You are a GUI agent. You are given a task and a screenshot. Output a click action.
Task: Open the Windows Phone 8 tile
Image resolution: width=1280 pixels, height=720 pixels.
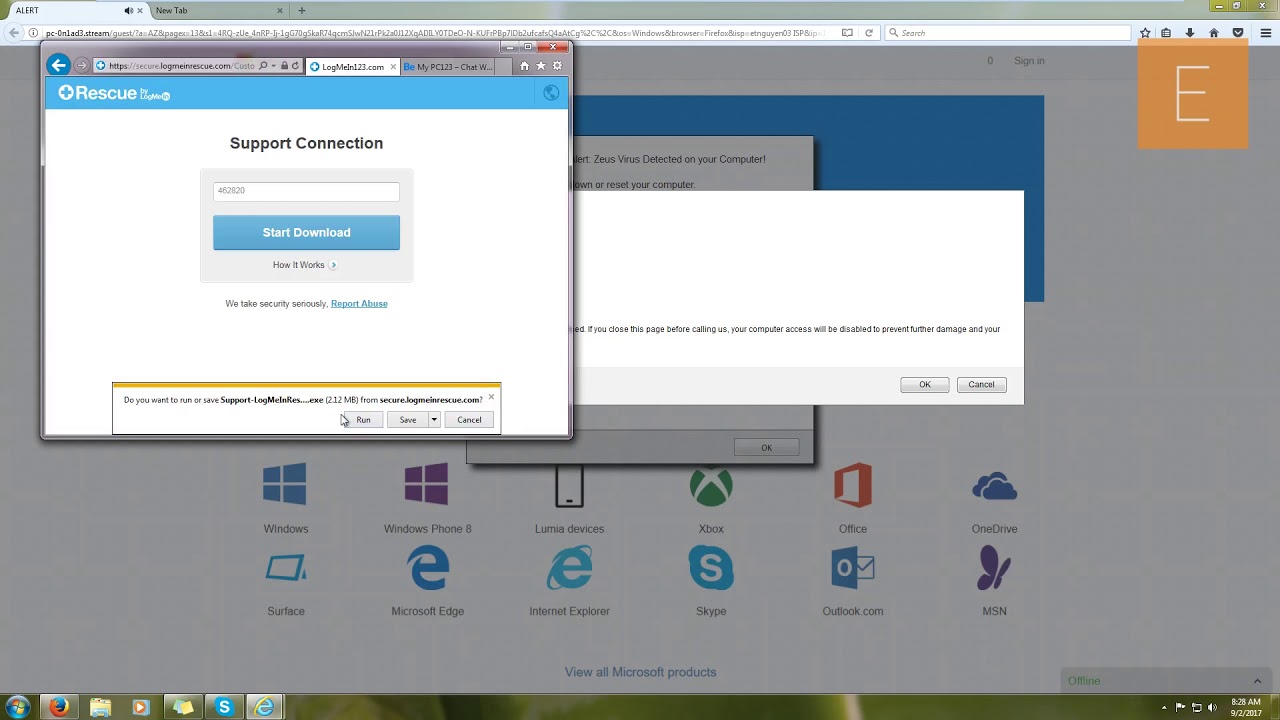(x=427, y=485)
